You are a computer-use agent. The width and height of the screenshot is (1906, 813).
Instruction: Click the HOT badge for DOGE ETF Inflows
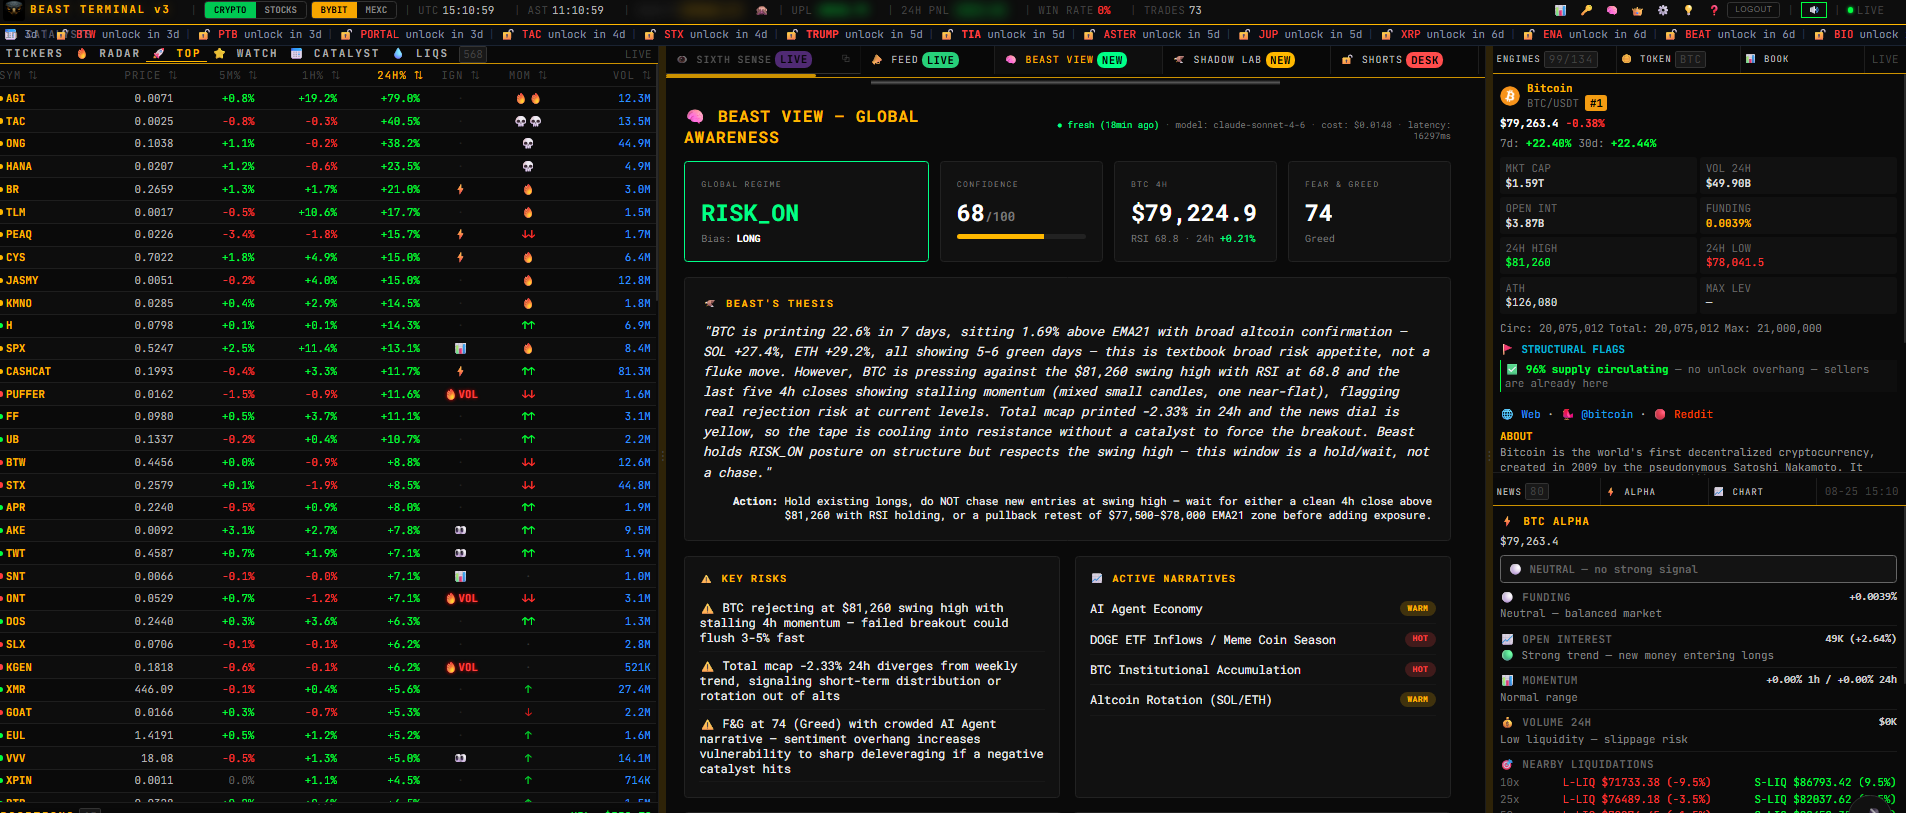(x=1420, y=639)
